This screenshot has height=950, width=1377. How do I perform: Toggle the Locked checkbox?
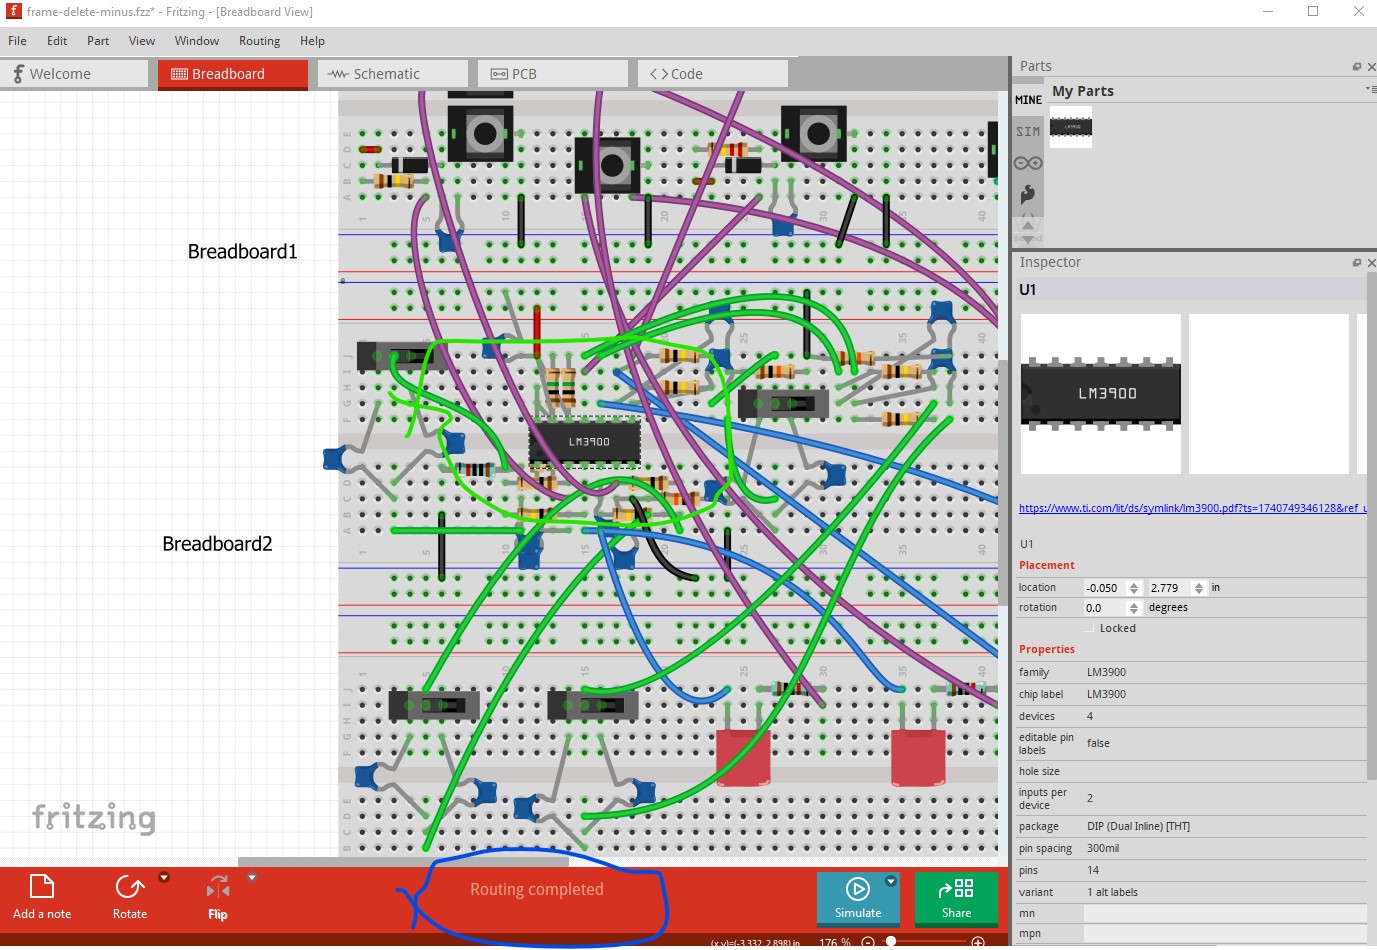pos(1092,629)
